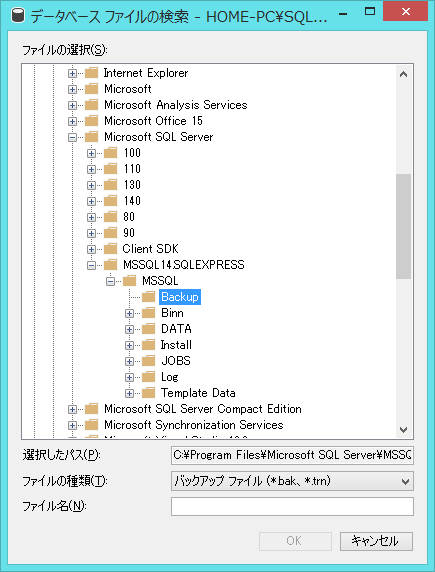This screenshot has height=572, width=435.
Task: Expand the 80 folder node
Action: pyautogui.click(x=91, y=217)
